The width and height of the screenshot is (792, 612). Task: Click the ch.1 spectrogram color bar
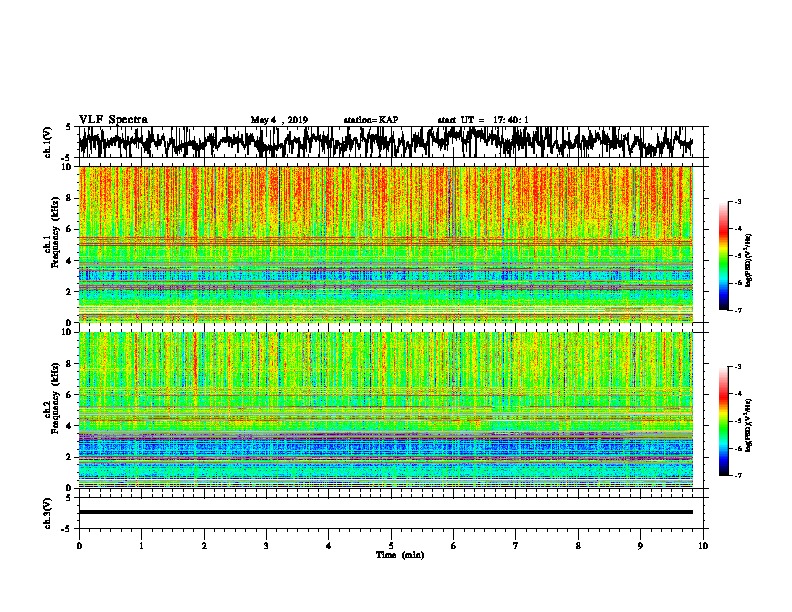tap(723, 256)
